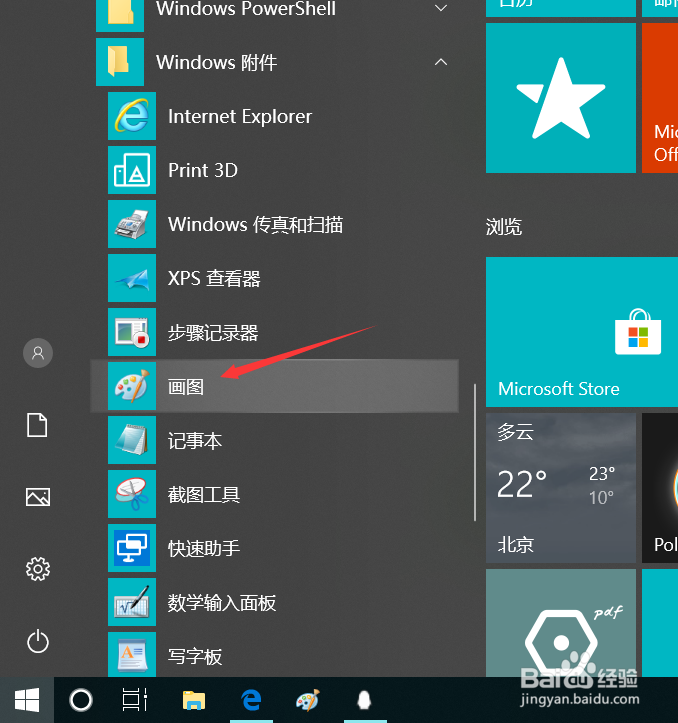Click the Windows 附件 folder icon

click(120, 62)
